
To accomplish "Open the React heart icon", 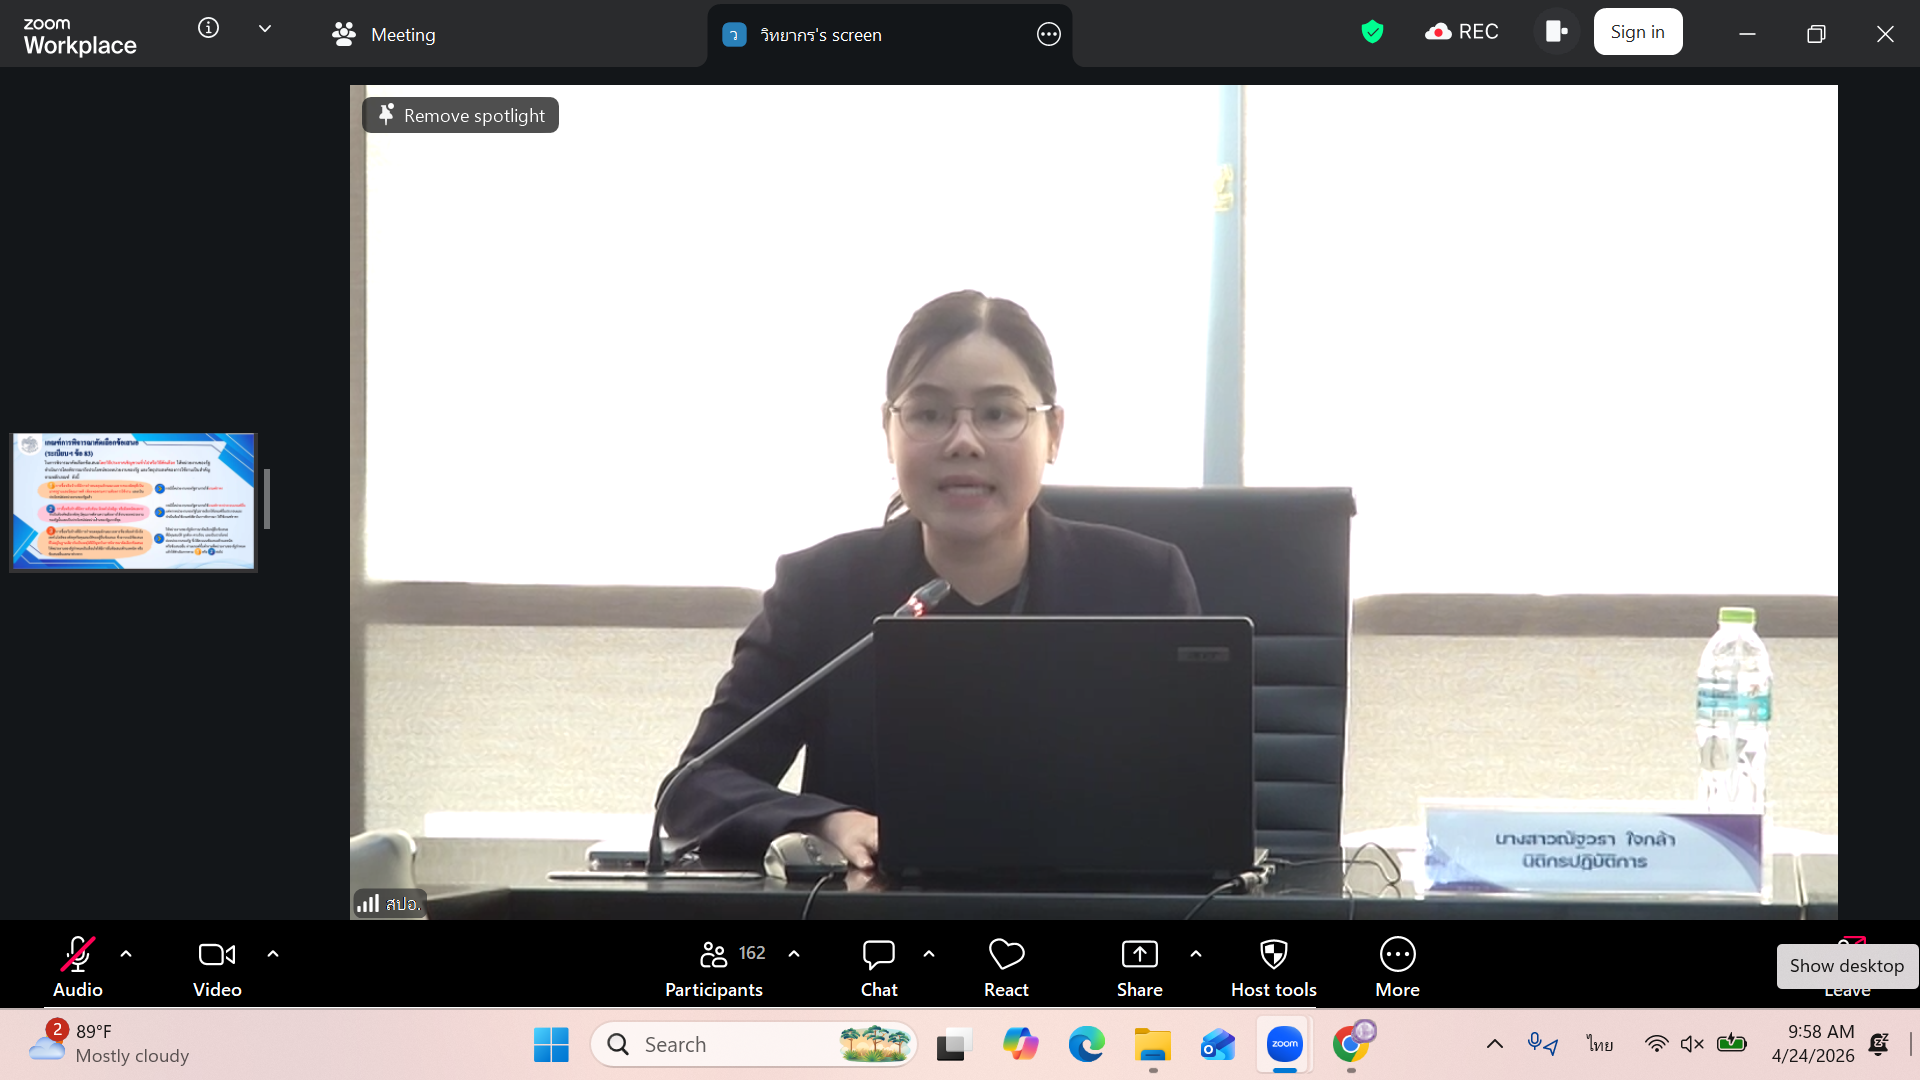I will pyautogui.click(x=1006, y=955).
